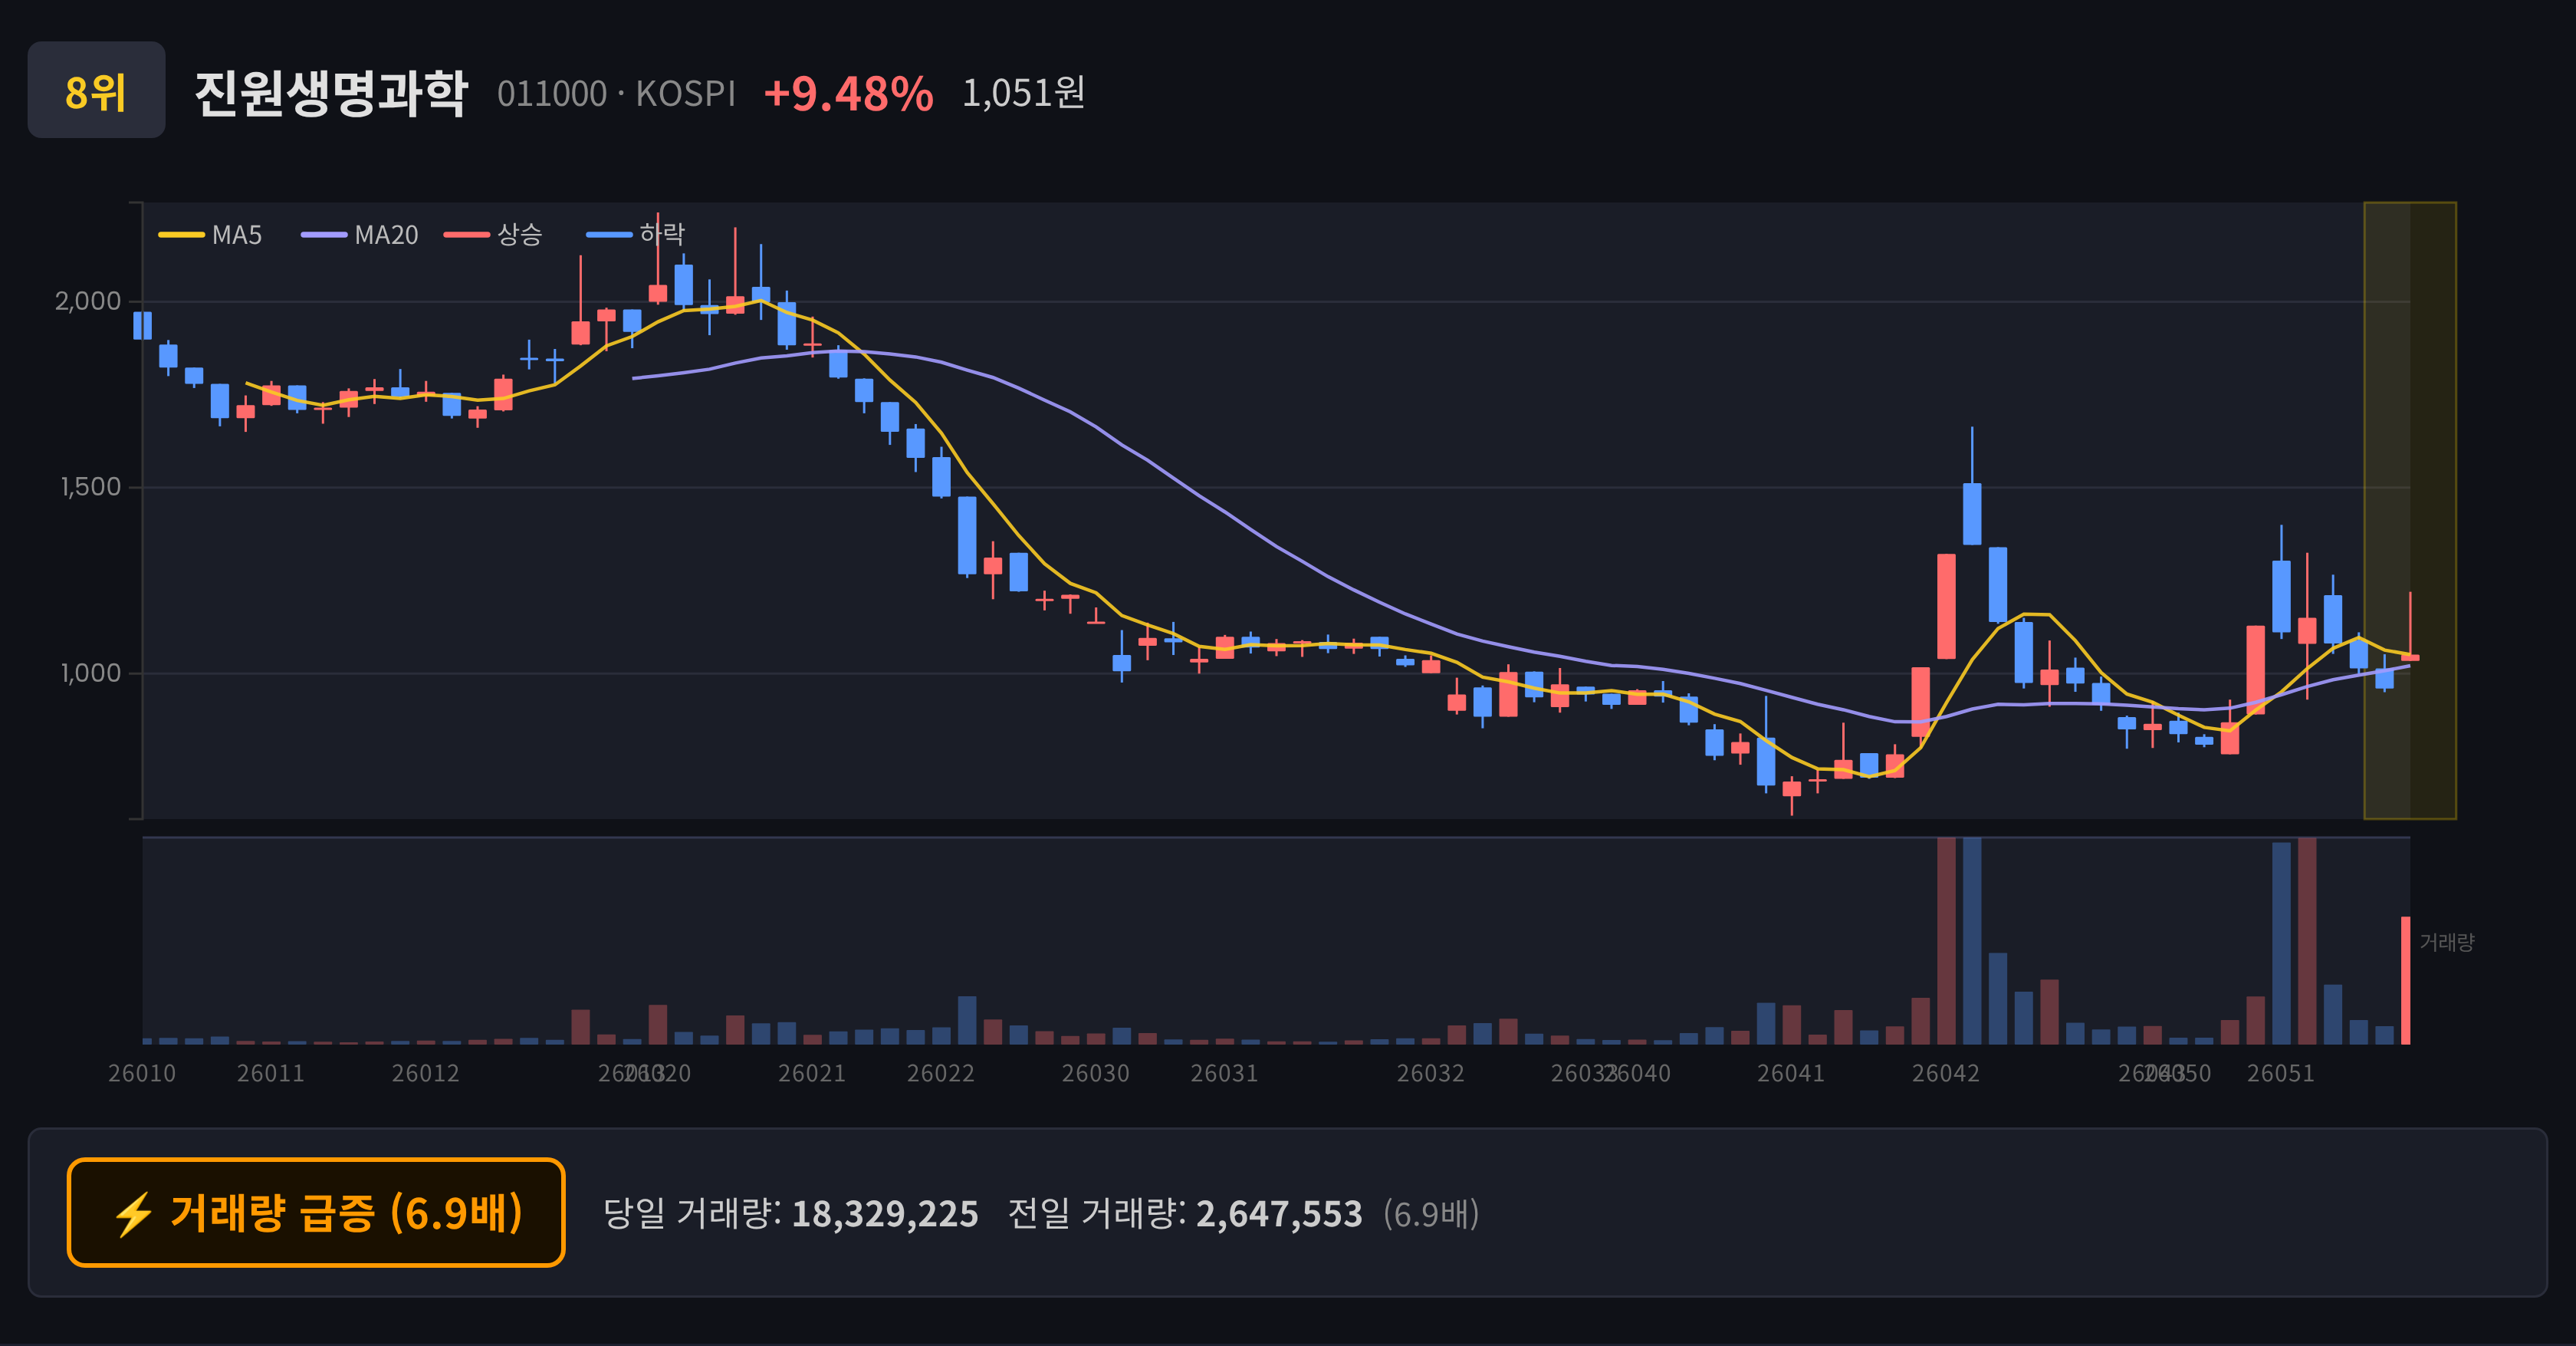Click the 011000 · KOSPI ticker code

click(x=616, y=93)
